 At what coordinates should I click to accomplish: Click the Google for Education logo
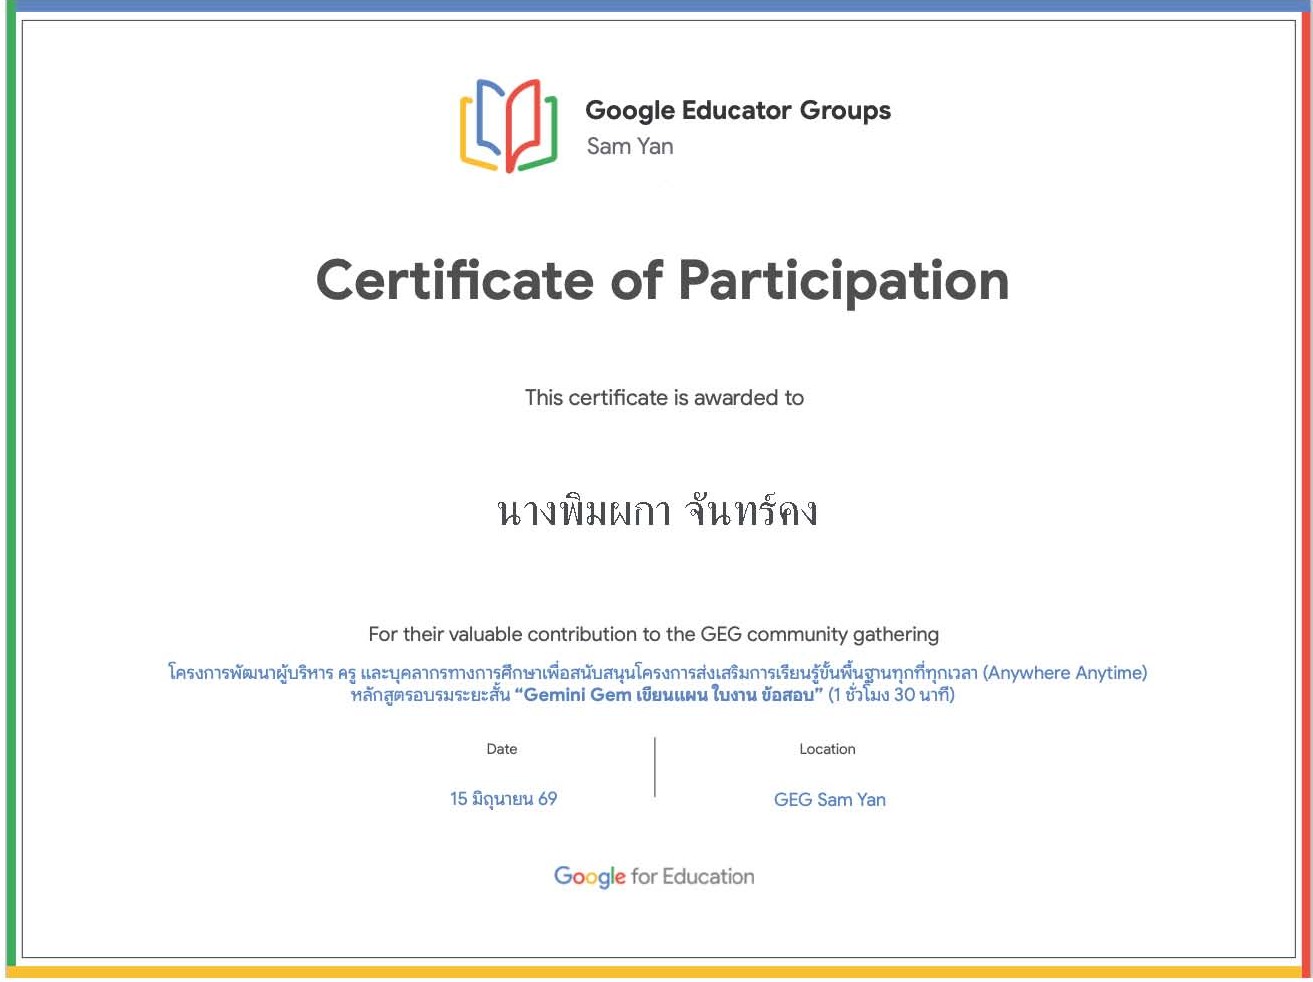[x=654, y=877]
